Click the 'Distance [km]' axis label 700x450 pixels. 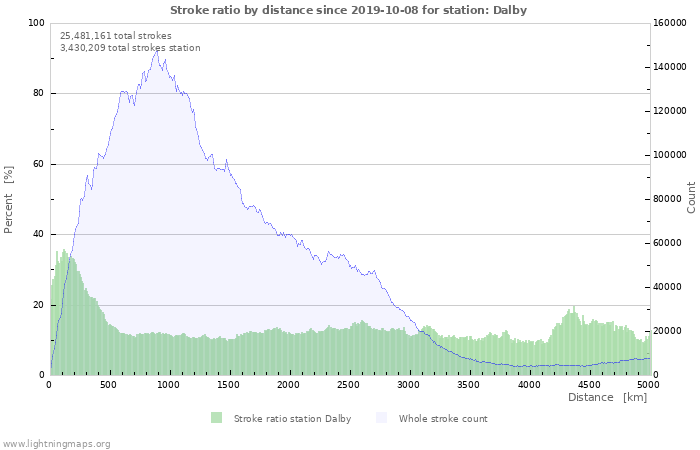click(x=607, y=398)
